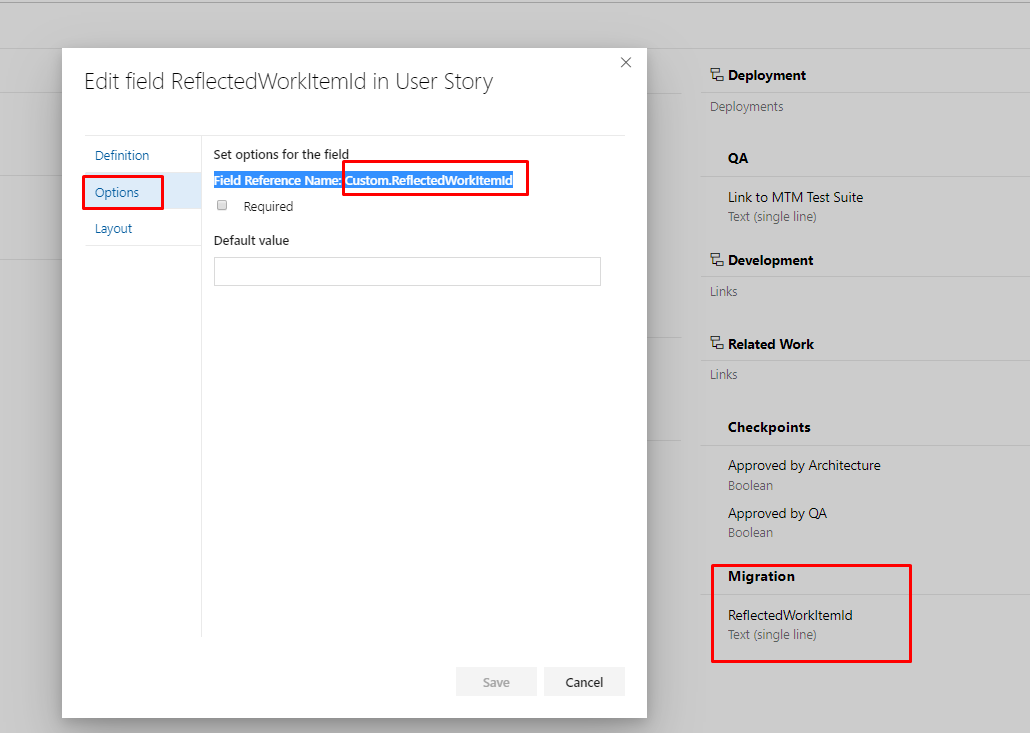This screenshot has height=733, width=1030.
Task: Click the Save button
Action: 496,681
